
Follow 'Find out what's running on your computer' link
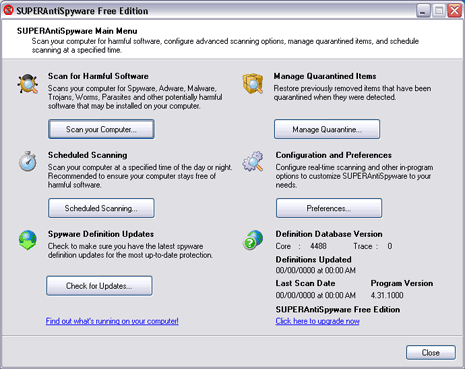[x=112, y=321]
